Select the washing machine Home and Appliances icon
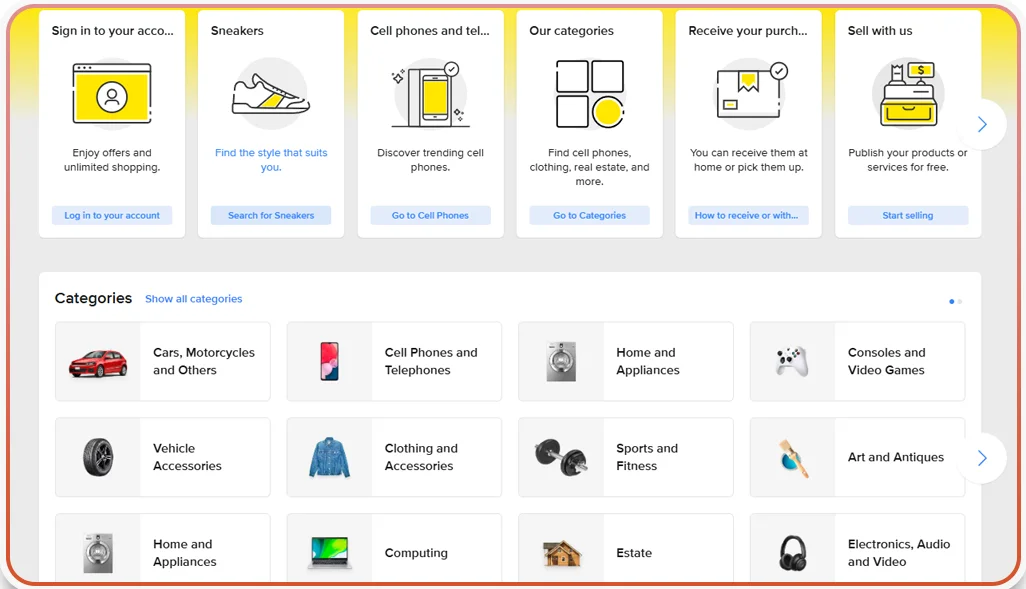The width and height of the screenshot is (1026, 589). [561, 361]
